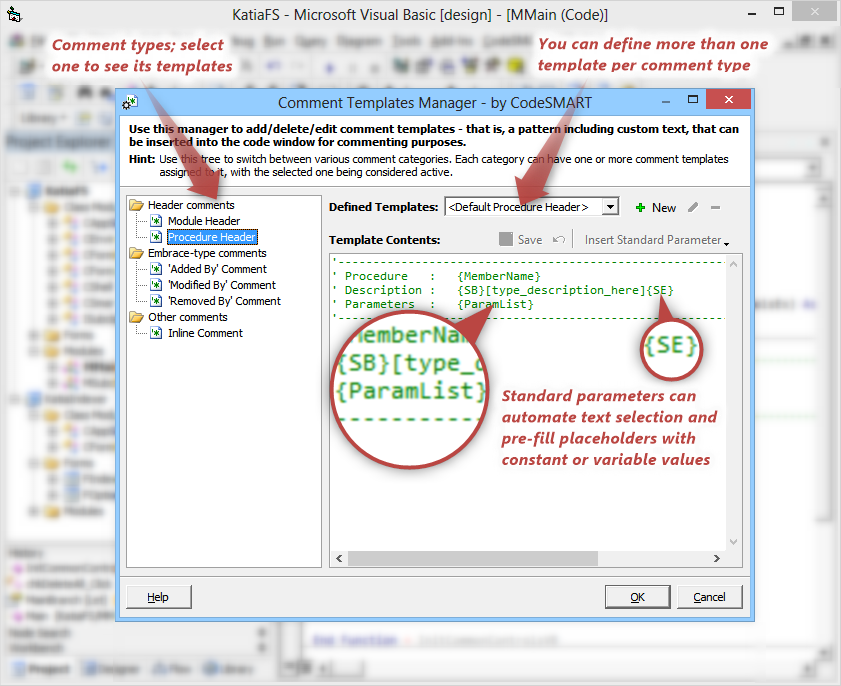Image resolution: width=841 pixels, height=686 pixels.
Task: Click the {ParamList} parameter in editor
Action: coord(496,305)
